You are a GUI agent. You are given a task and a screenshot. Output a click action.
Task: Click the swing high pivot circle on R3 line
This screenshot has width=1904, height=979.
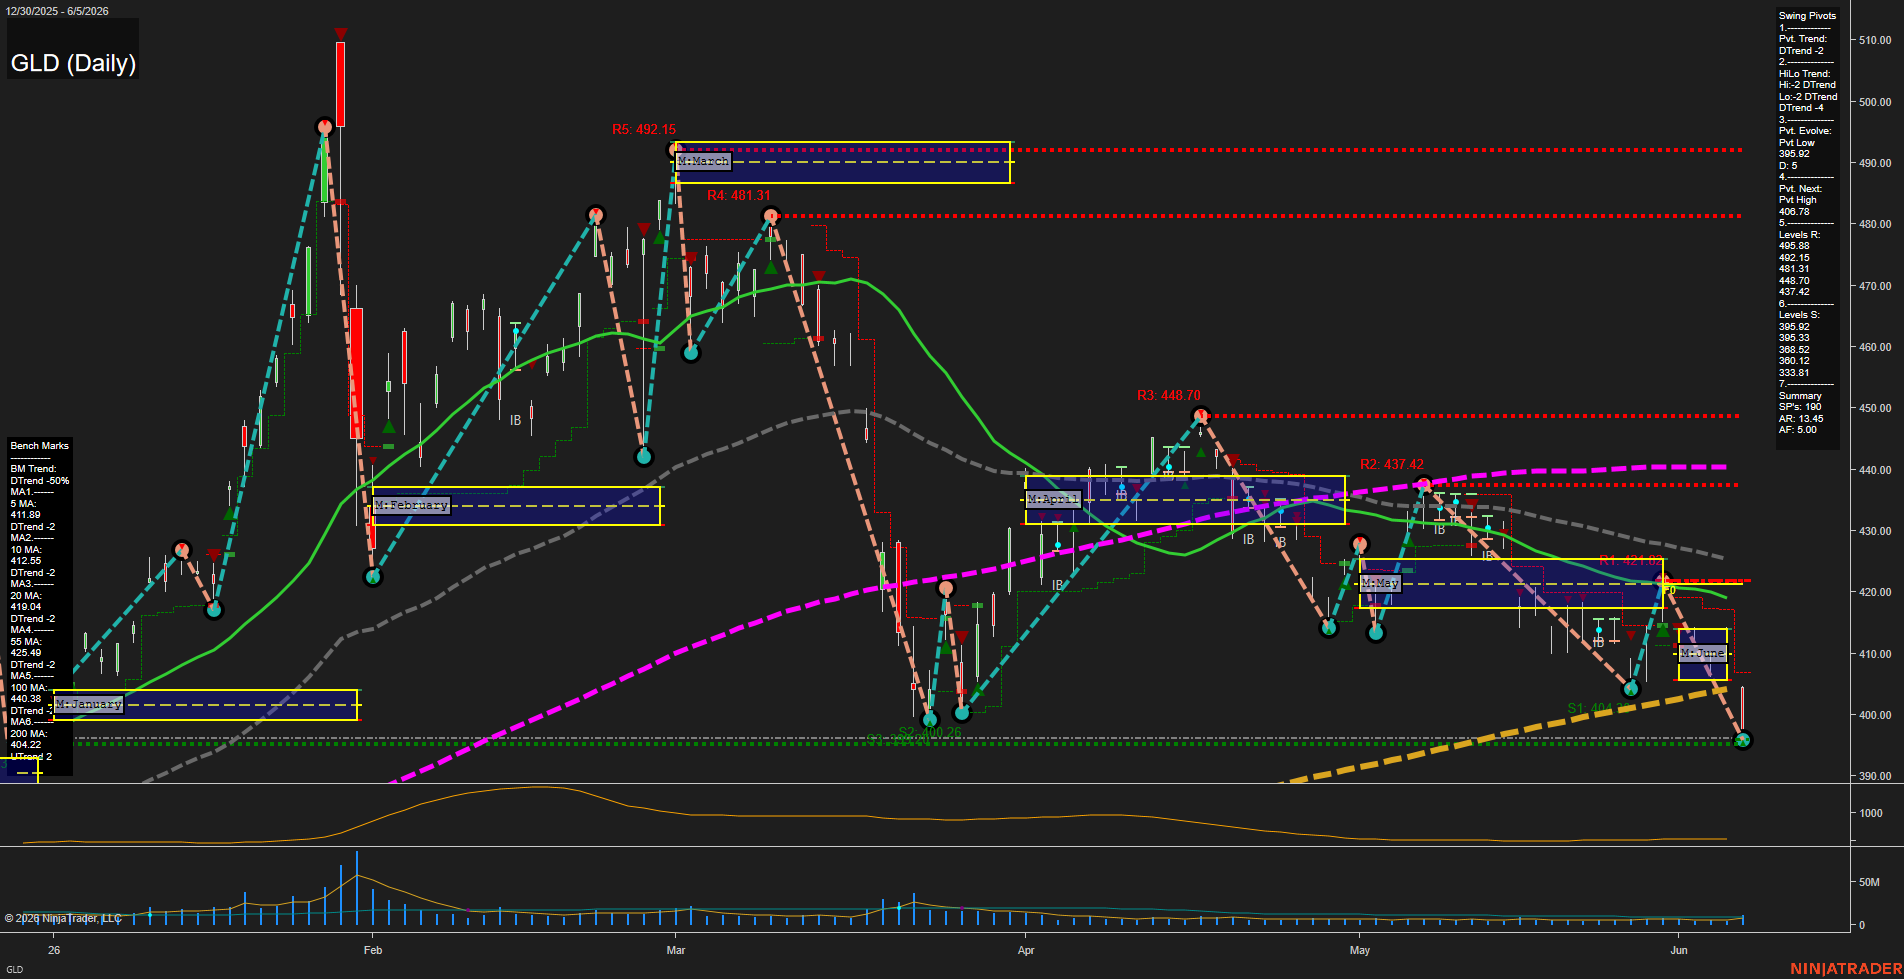(x=1201, y=415)
